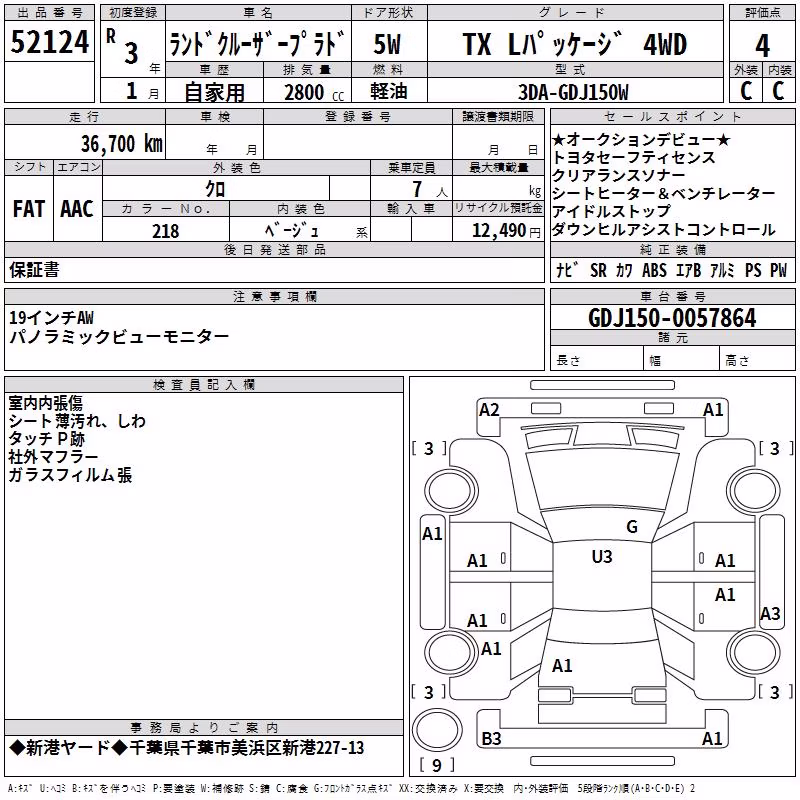The width and height of the screenshot is (800, 800).
Task: Click the inspector note ガラスフィルム張
Action: [70, 475]
